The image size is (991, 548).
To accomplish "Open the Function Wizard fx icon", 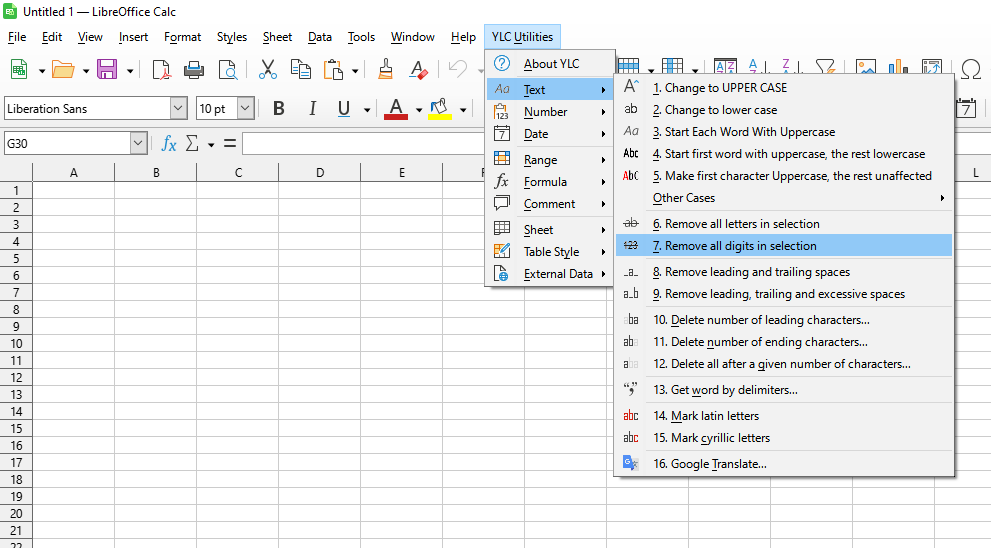I will [x=169, y=144].
